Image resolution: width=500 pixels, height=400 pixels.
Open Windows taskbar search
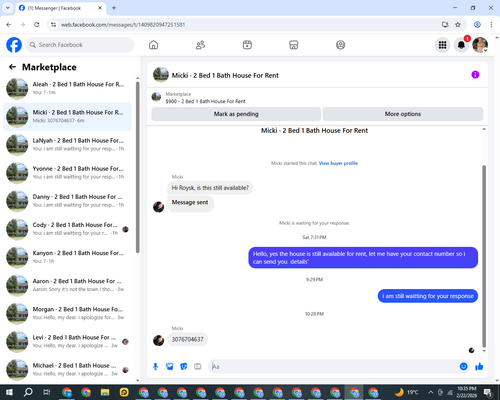tap(28, 392)
